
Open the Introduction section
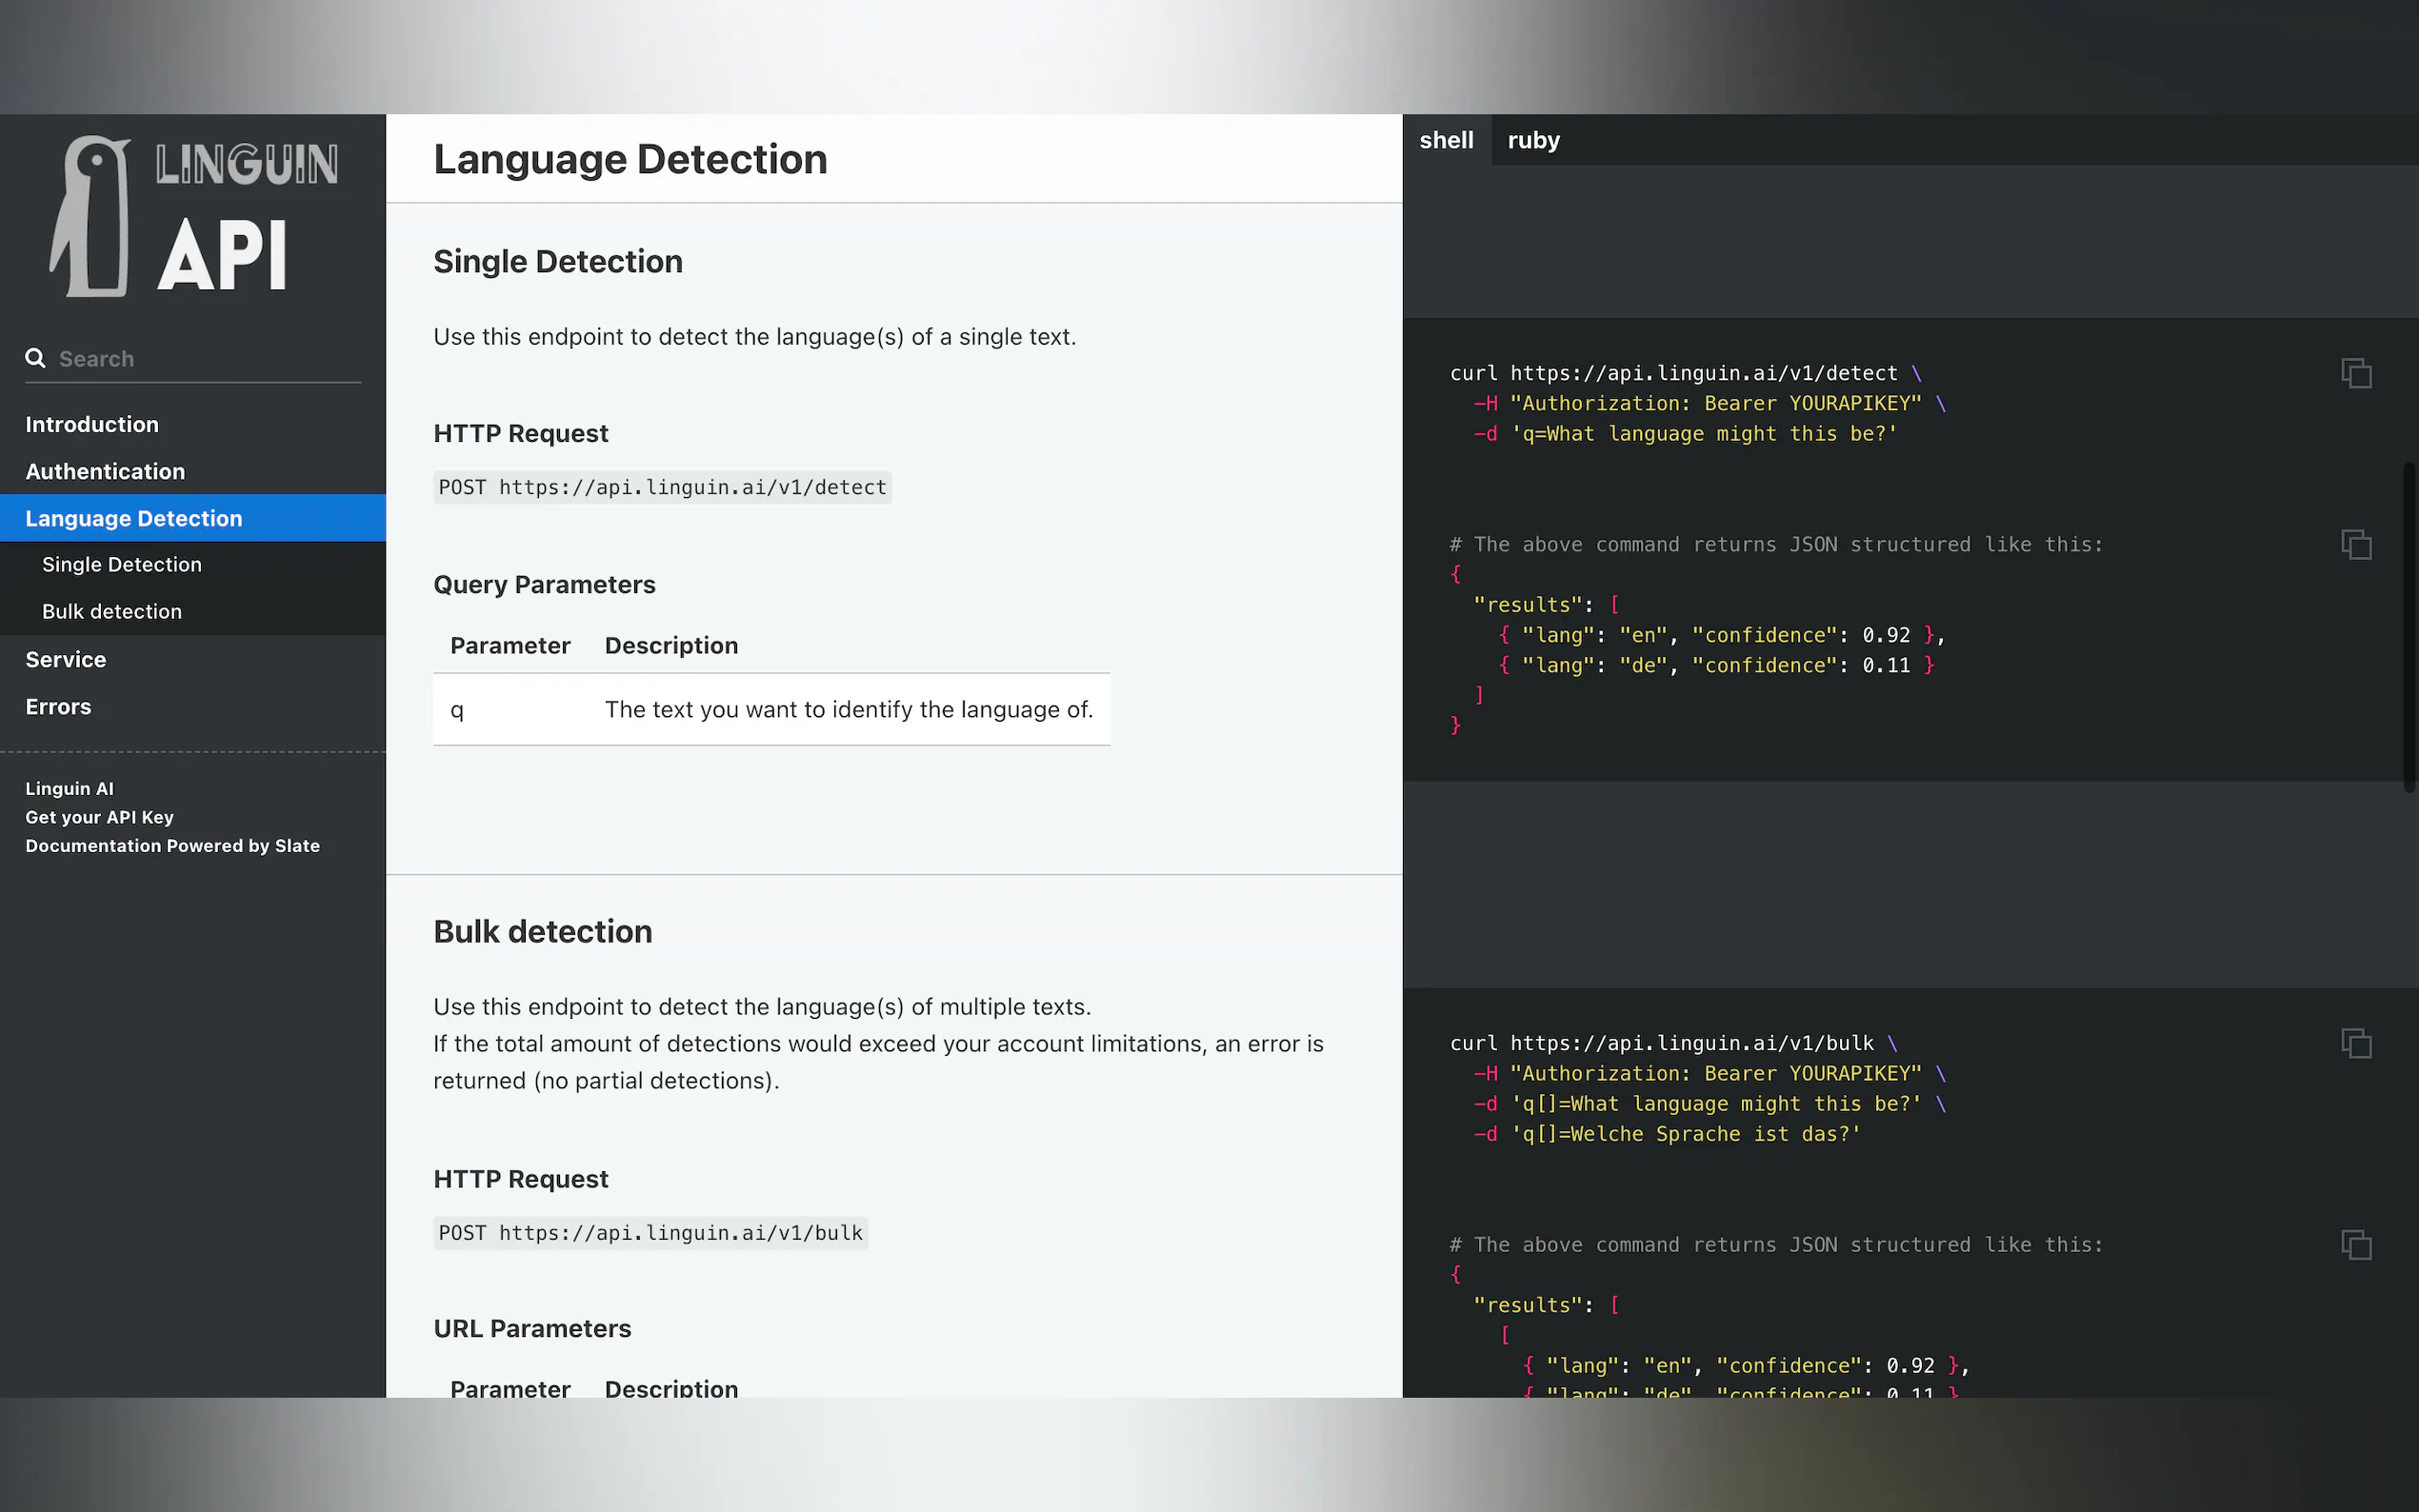point(92,424)
